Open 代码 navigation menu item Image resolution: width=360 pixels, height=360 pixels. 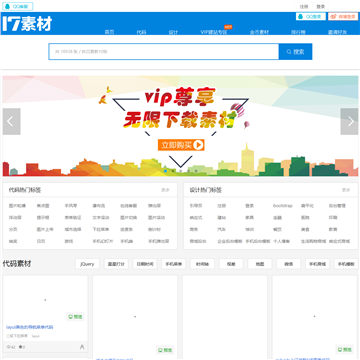pos(141,32)
